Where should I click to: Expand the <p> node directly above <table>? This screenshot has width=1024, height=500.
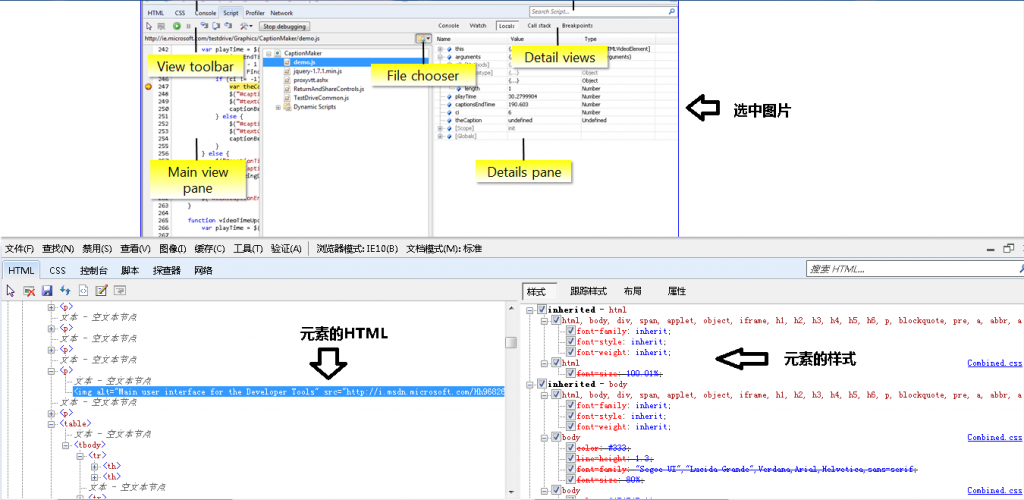click(x=52, y=413)
